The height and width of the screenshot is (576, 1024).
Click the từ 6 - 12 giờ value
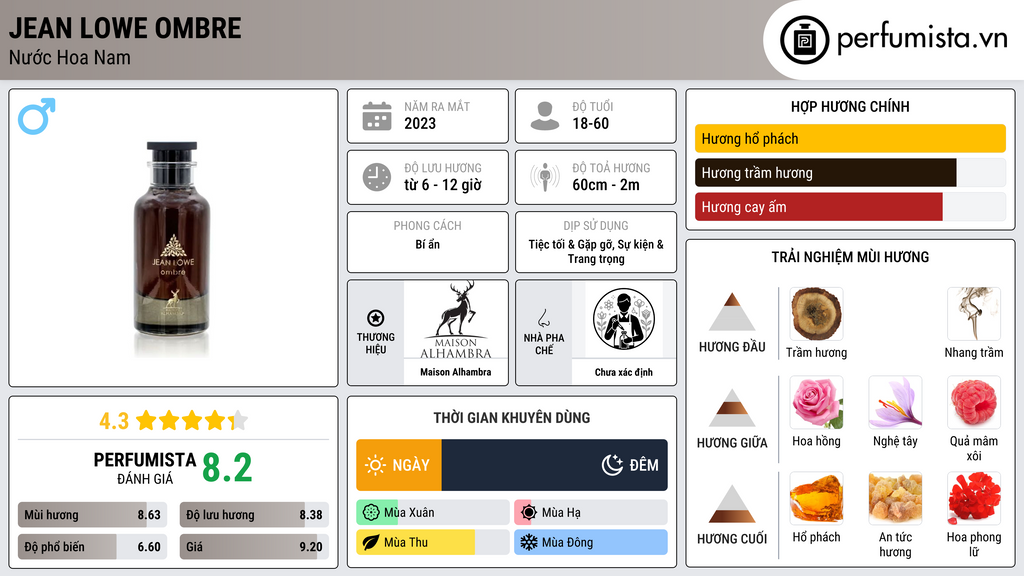pos(443,185)
